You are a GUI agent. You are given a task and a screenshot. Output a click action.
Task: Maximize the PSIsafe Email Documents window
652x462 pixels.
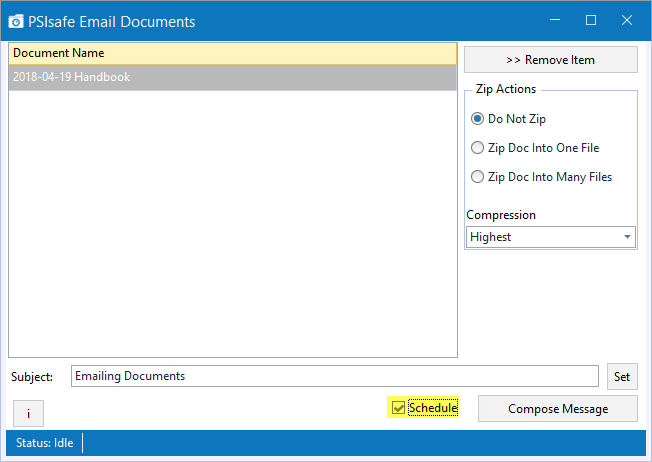[x=591, y=20]
